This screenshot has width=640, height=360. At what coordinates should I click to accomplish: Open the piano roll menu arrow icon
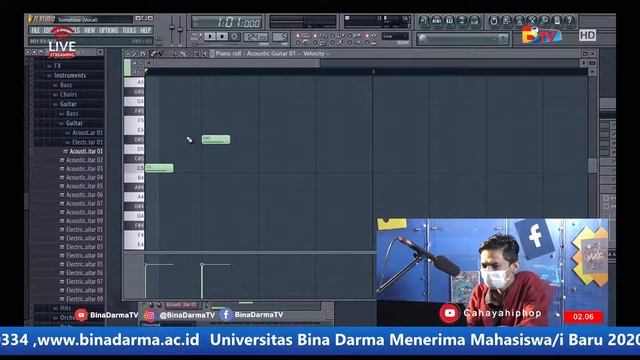pos(128,54)
